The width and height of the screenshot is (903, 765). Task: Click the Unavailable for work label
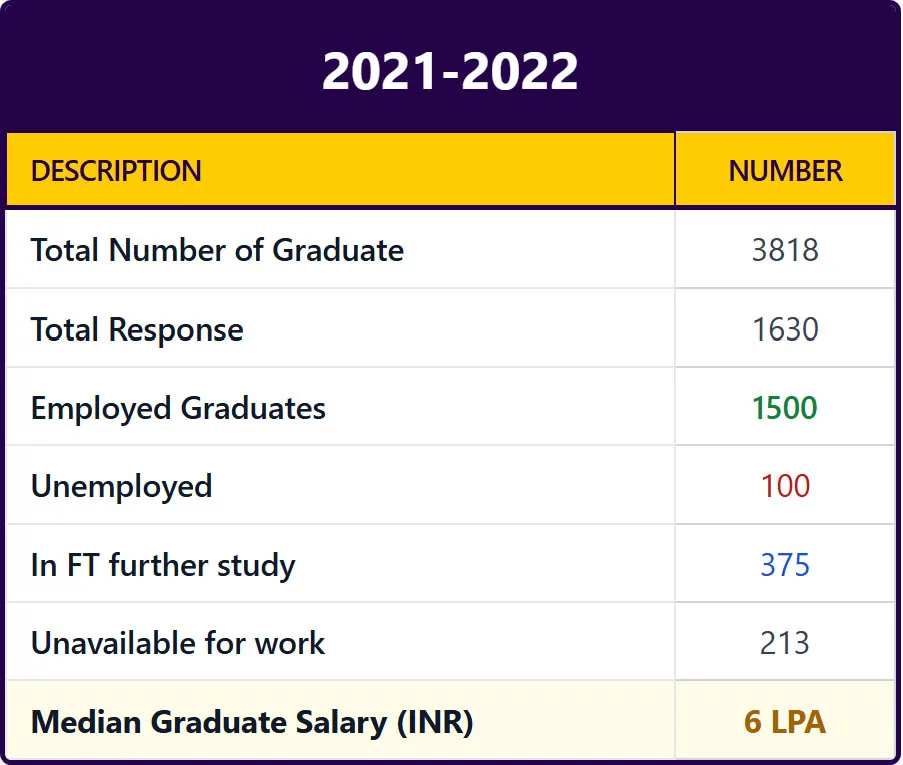tap(178, 643)
